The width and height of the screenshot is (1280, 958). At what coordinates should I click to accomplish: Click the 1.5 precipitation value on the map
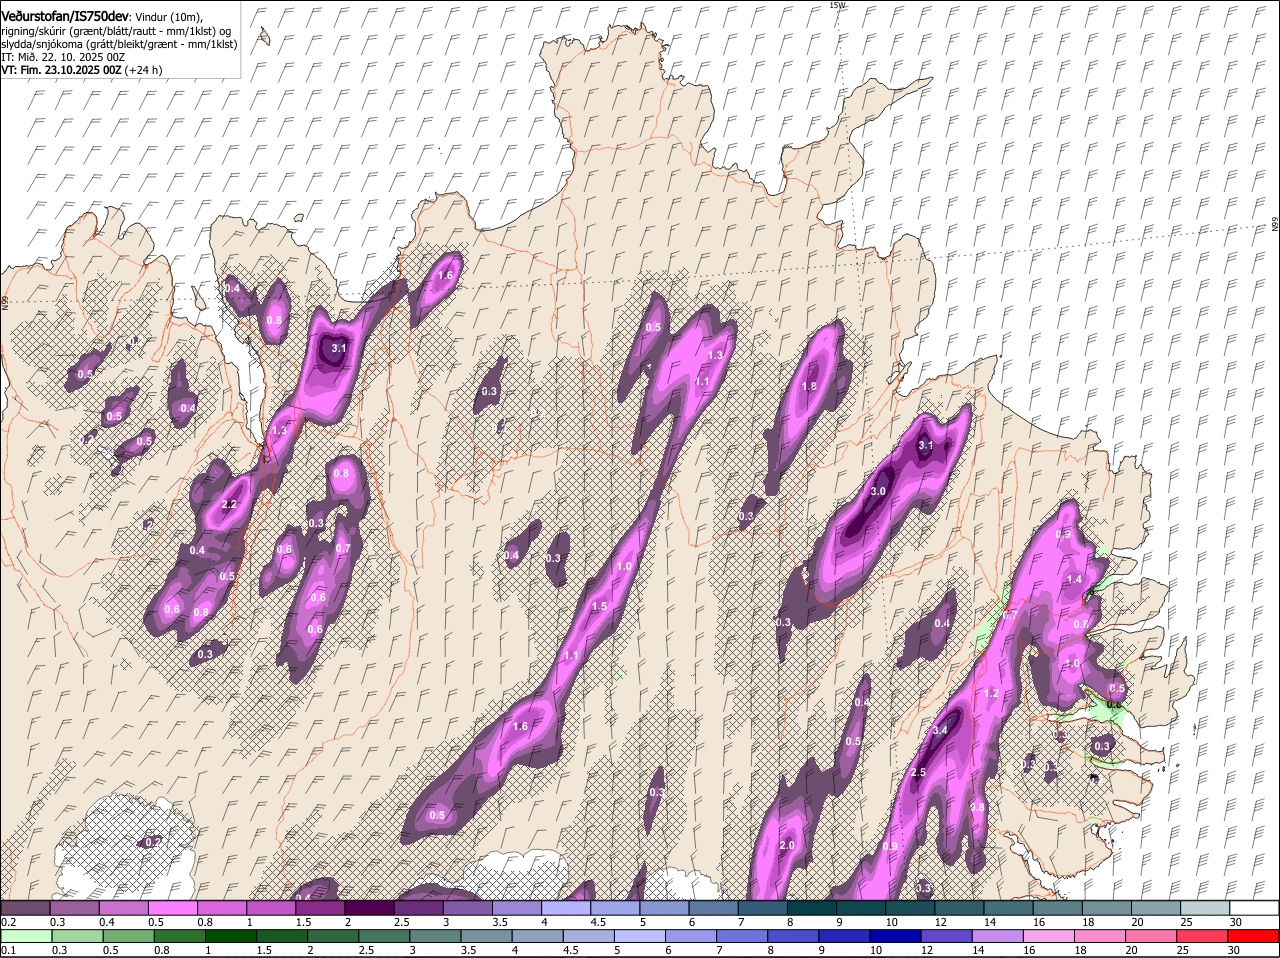(x=599, y=606)
